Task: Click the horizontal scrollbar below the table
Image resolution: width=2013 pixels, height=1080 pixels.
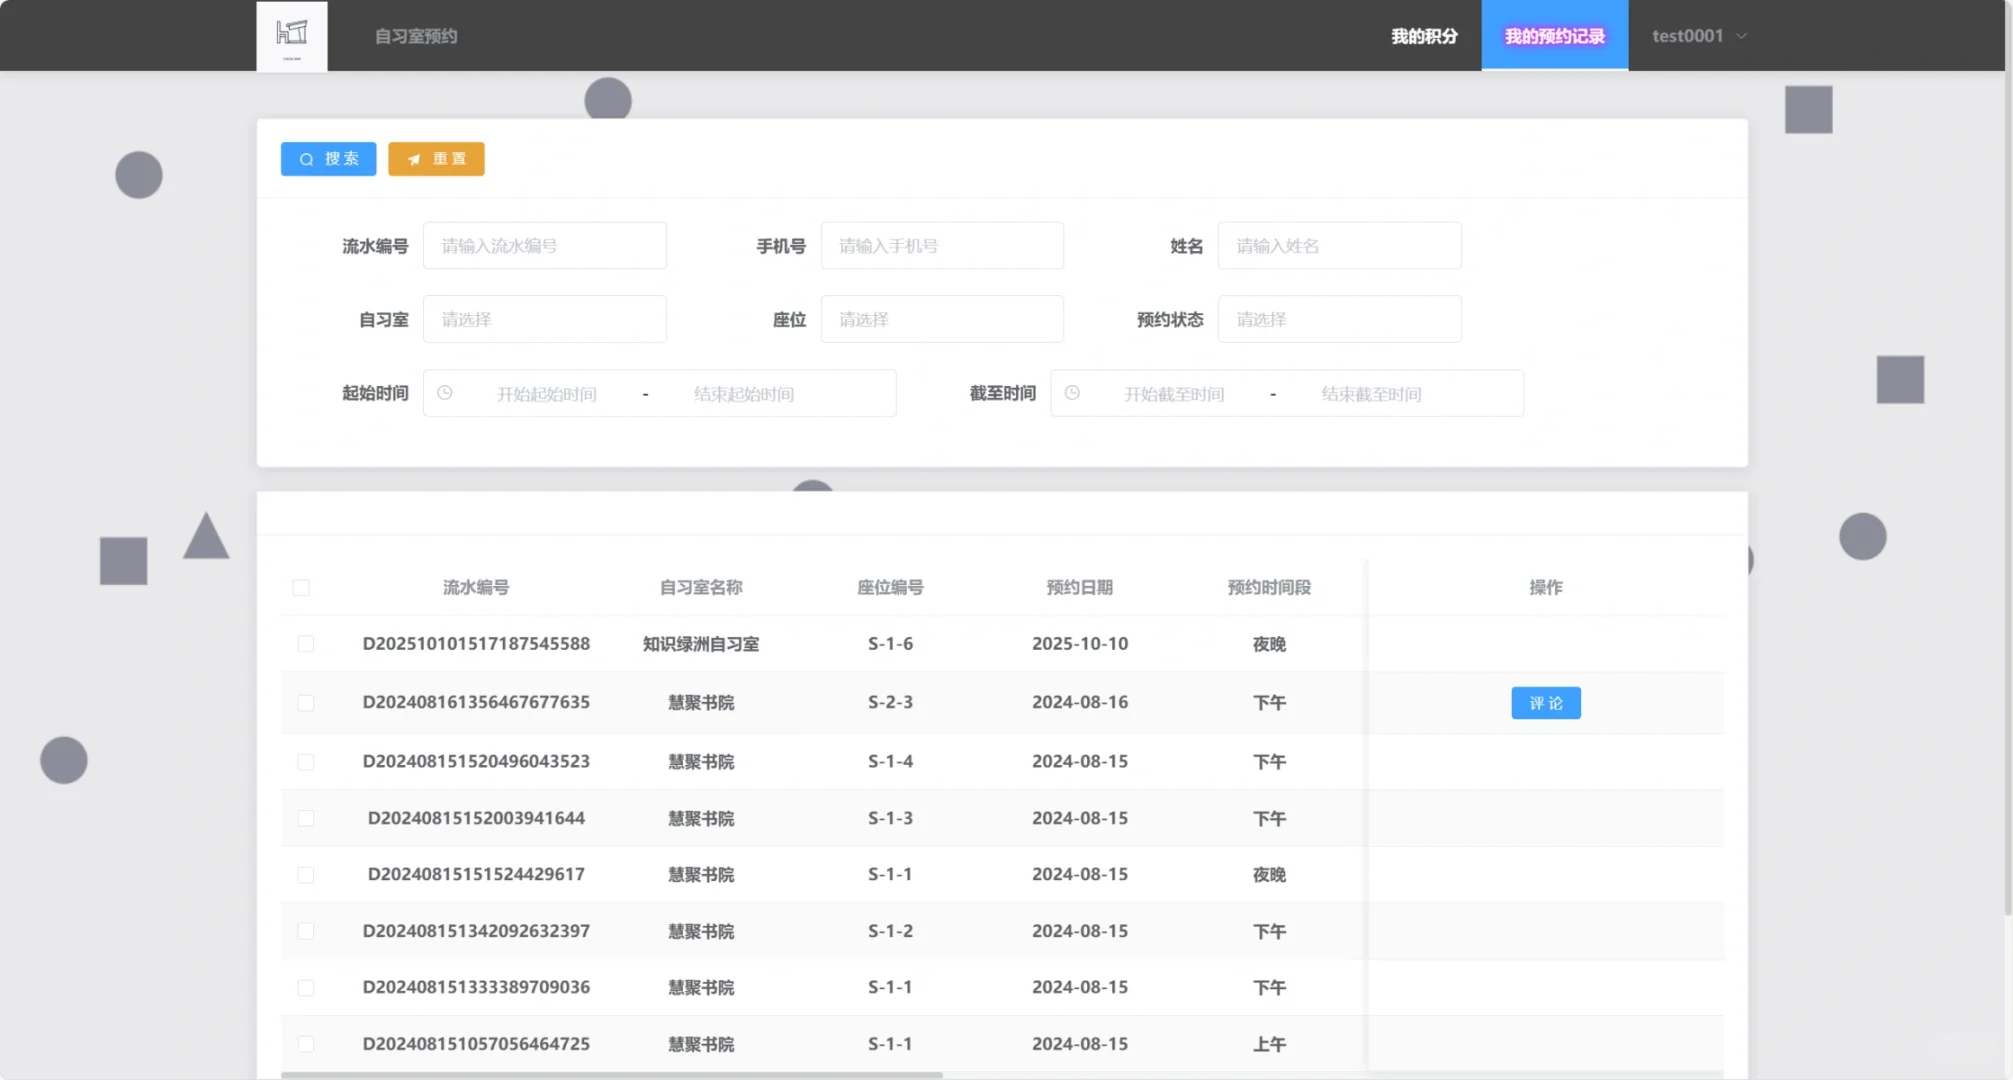Action: 615,1074
